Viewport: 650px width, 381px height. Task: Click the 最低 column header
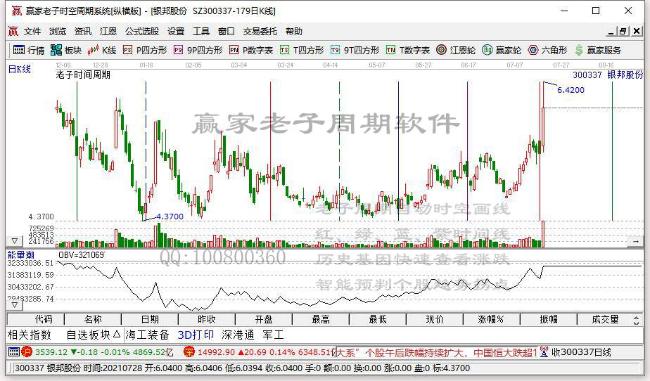pyautogui.click(x=378, y=319)
